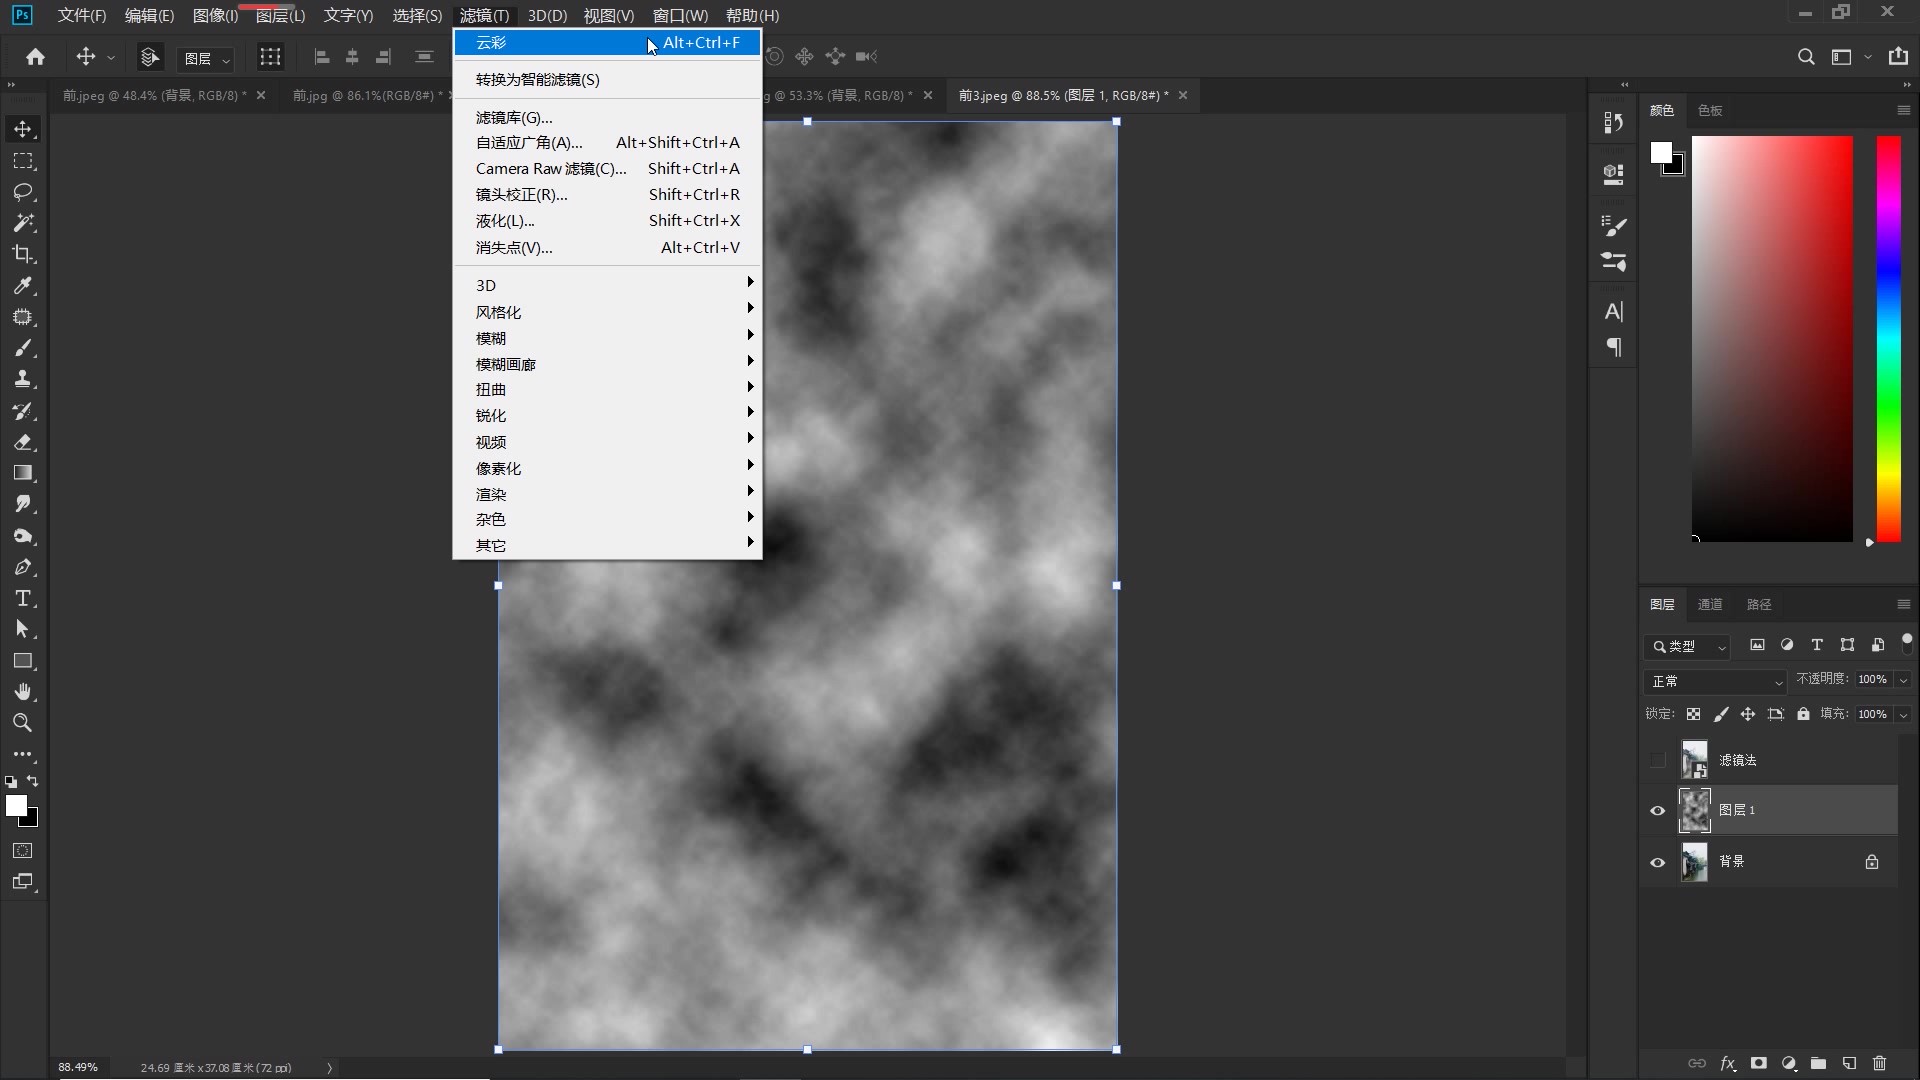The image size is (1920, 1080).
Task: Expand the 杂色 submenu
Action: pyautogui.click(x=608, y=519)
